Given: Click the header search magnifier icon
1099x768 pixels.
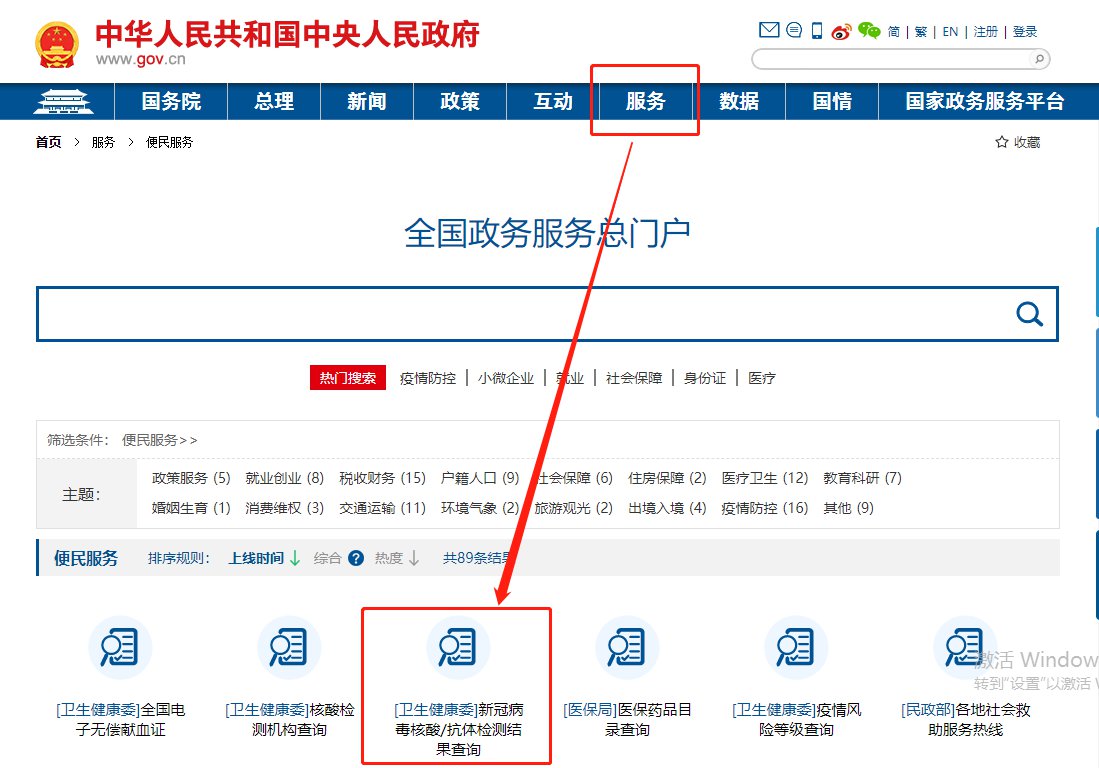Looking at the screenshot, I should point(1039,59).
